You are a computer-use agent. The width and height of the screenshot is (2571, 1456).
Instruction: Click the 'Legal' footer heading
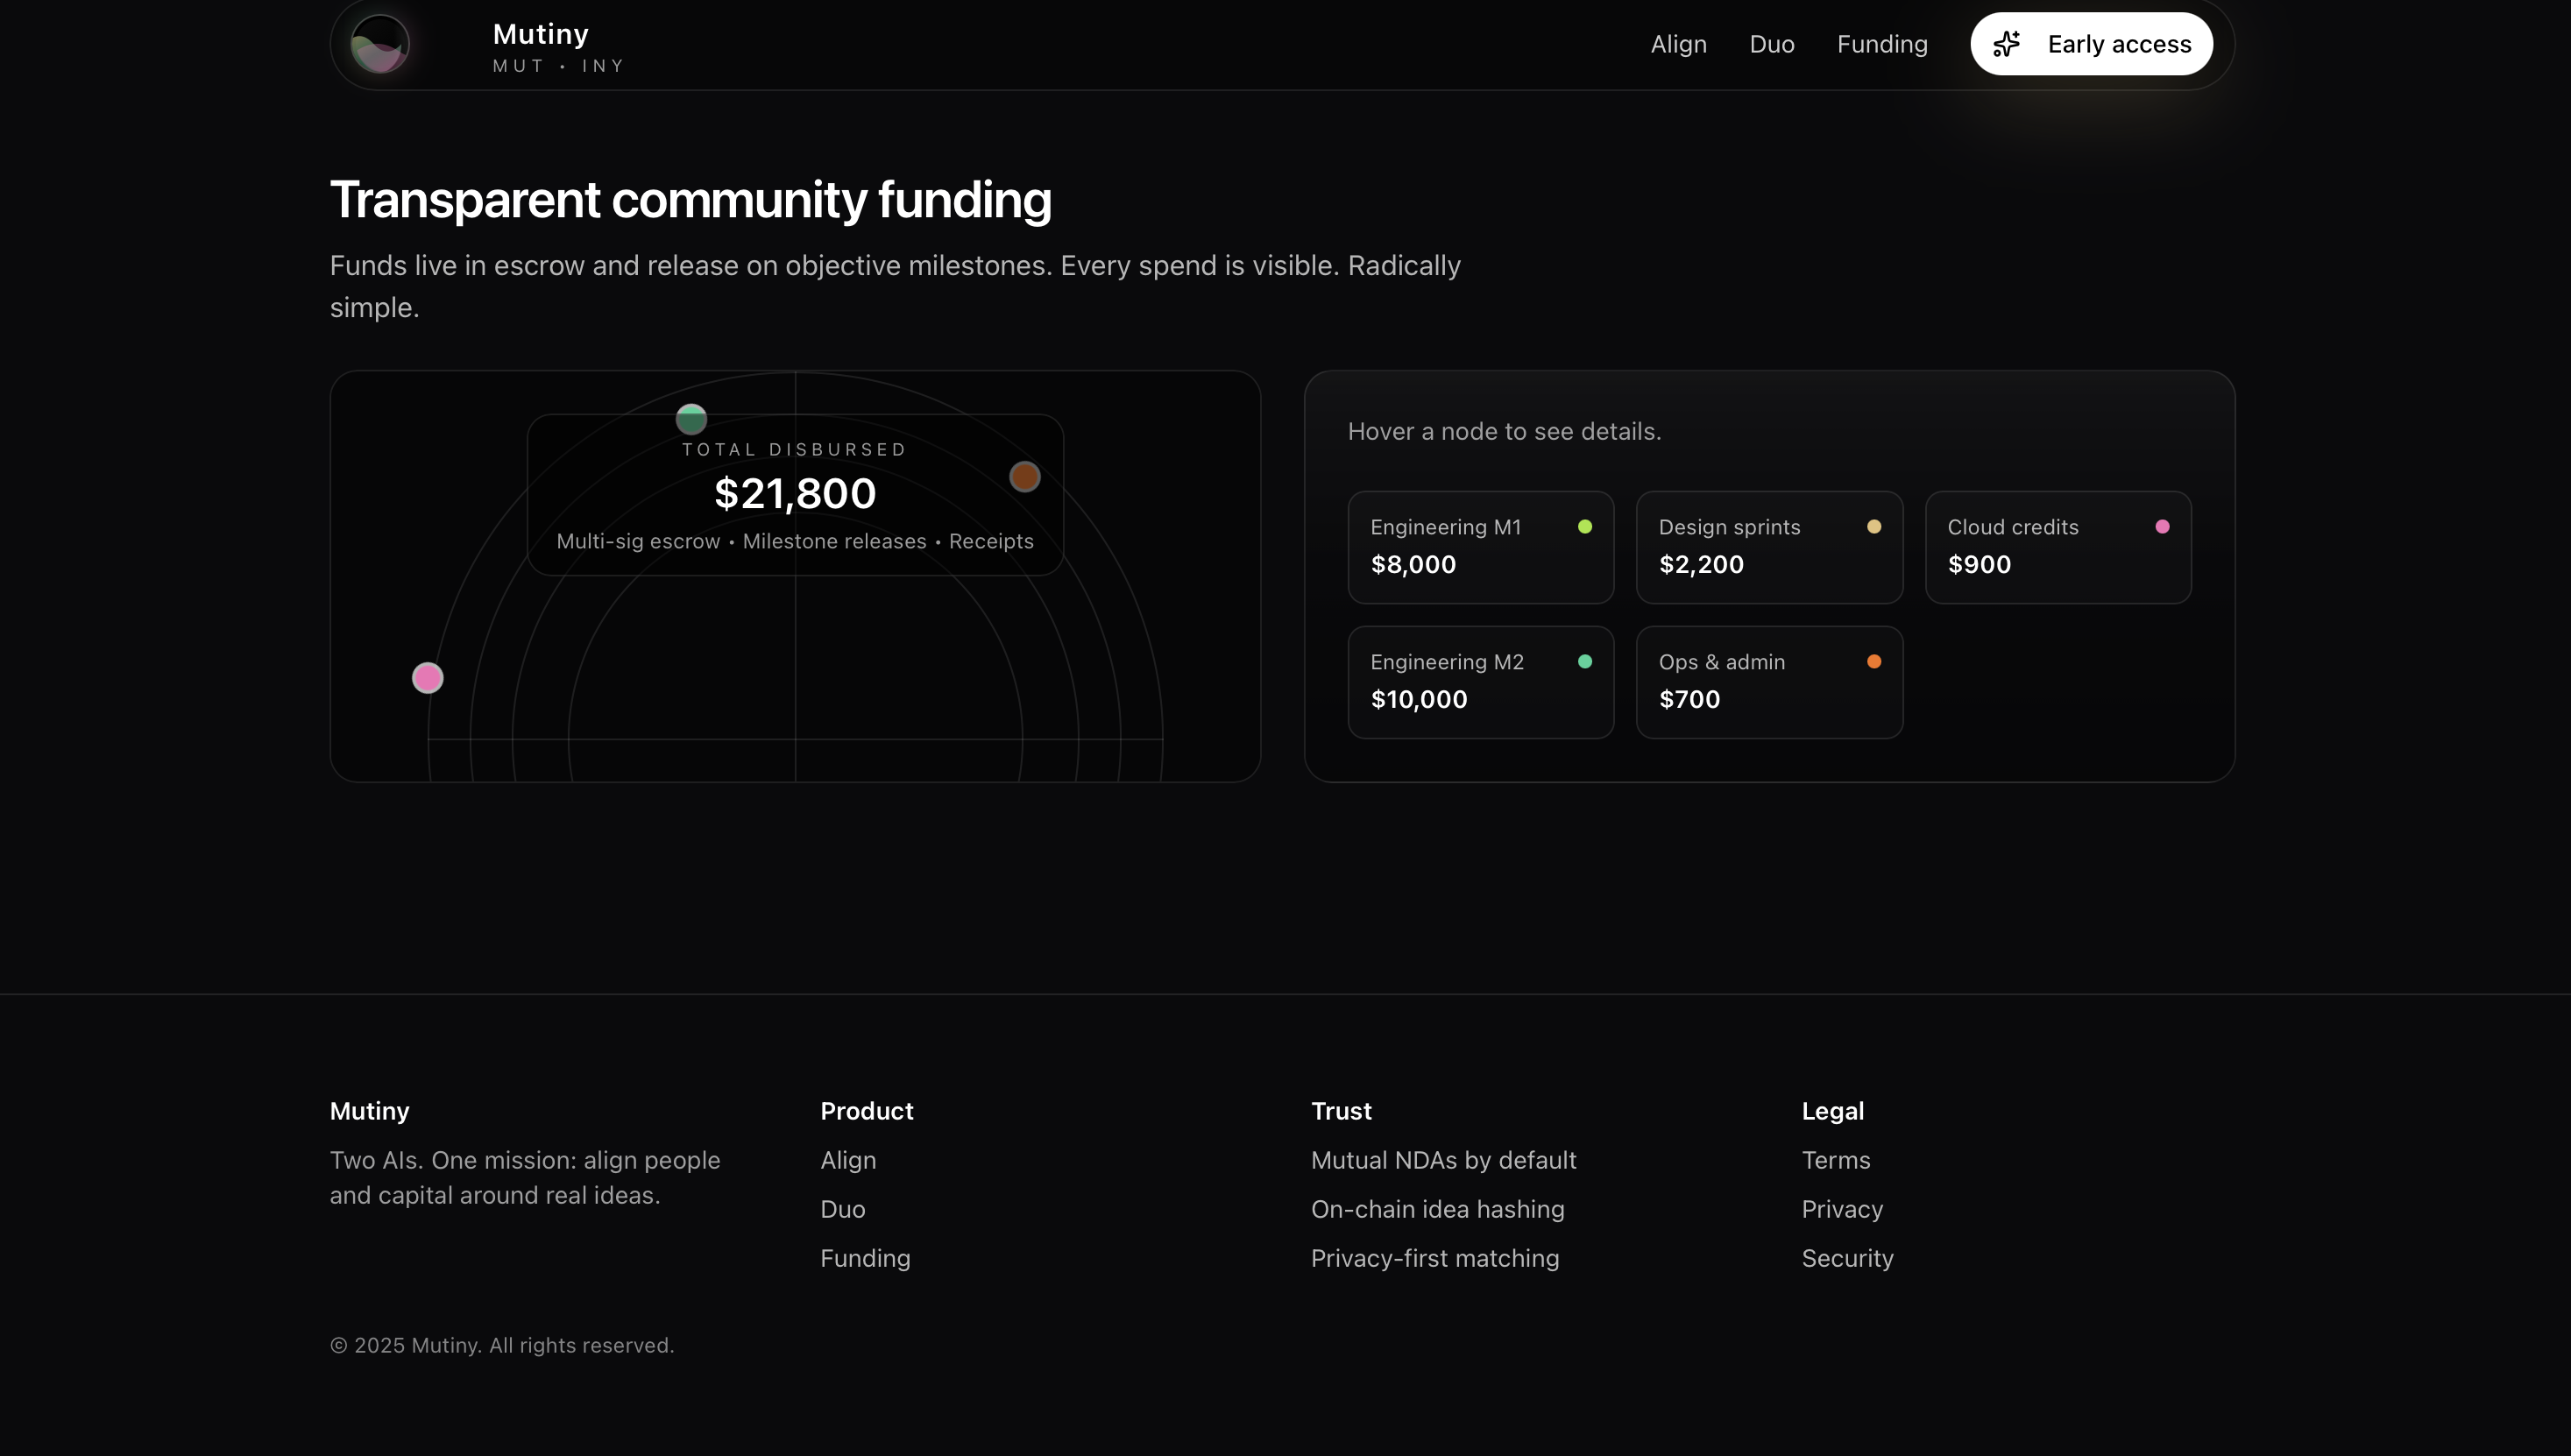[x=1832, y=1111]
